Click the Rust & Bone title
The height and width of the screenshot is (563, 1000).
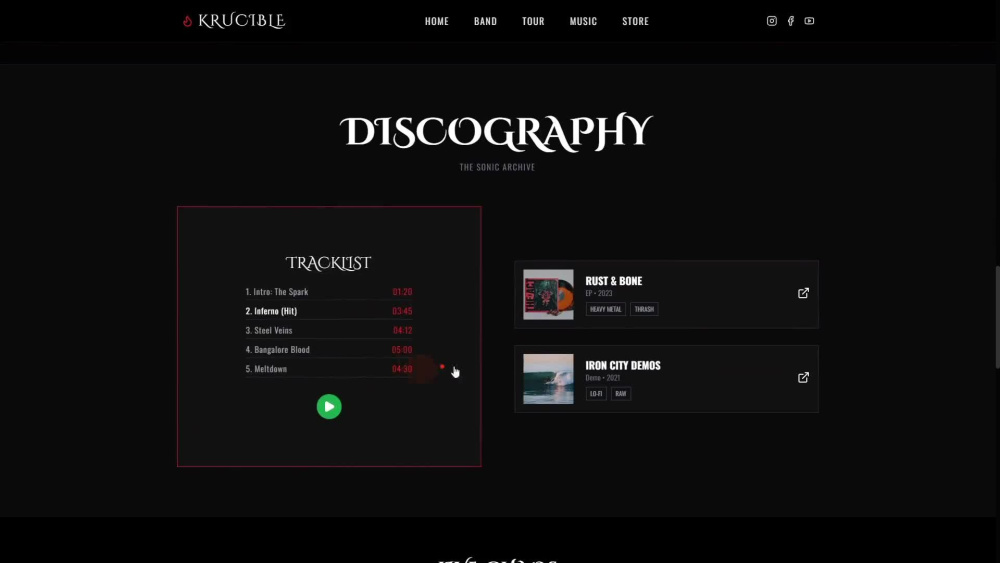coord(614,281)
